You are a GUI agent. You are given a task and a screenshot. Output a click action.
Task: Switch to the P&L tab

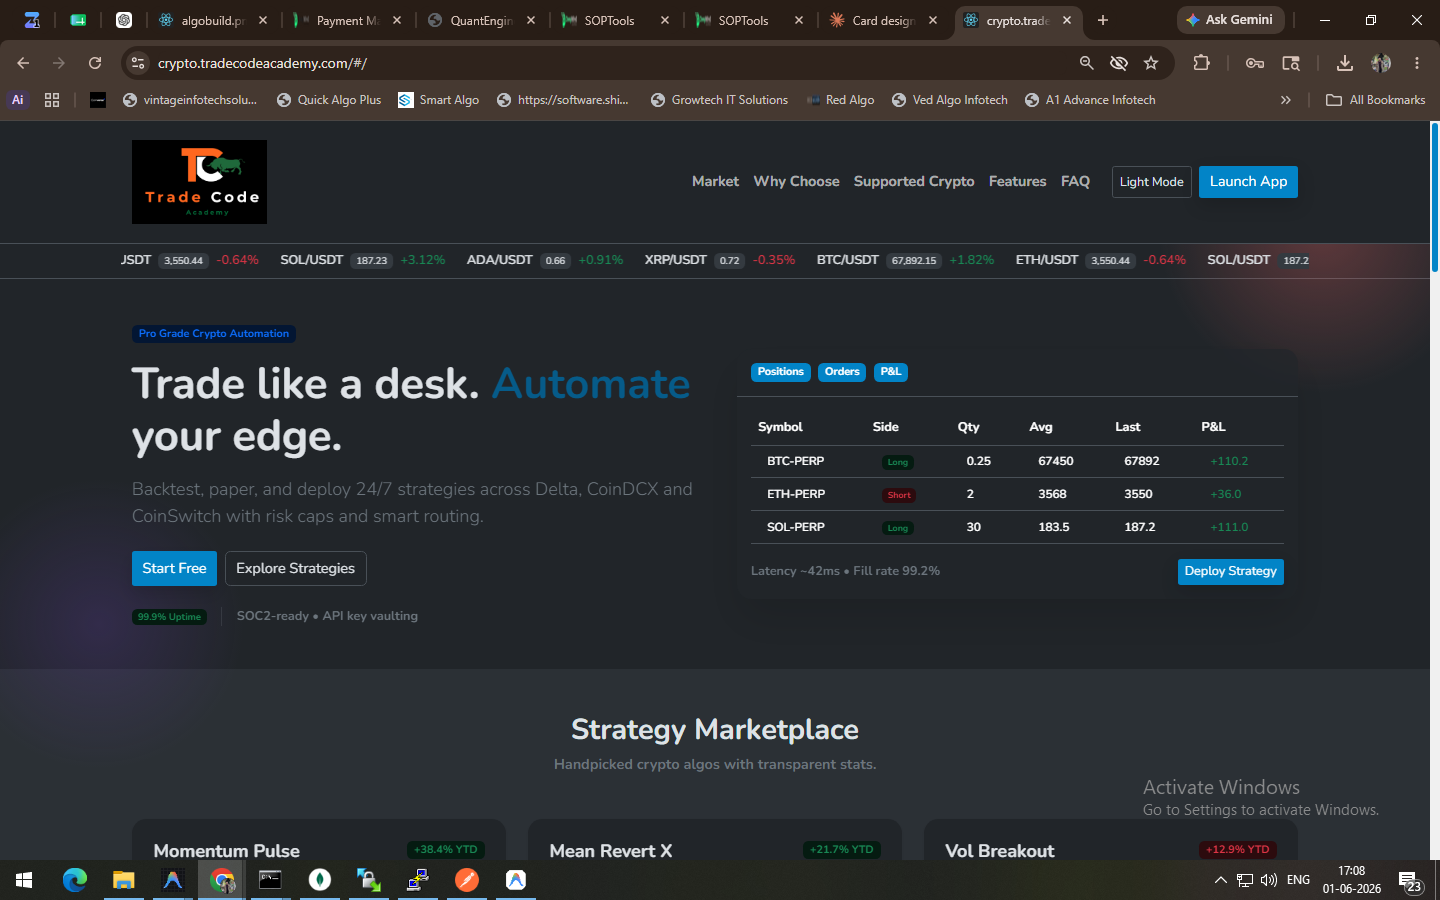pyautogui.click(x=891, y=372)
